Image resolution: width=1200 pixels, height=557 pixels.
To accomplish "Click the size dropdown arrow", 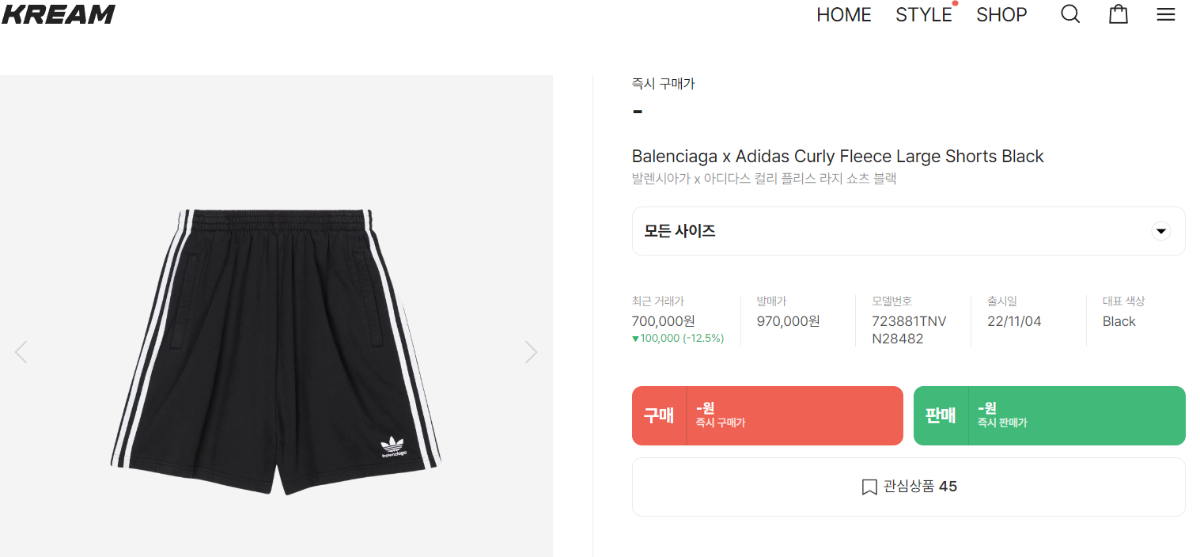I will (1161, 231).
